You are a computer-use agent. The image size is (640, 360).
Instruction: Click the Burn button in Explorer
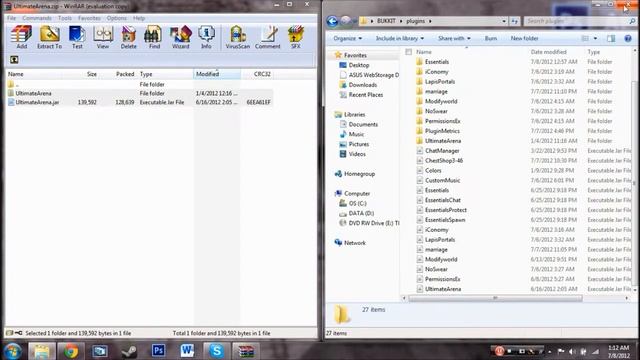(491, 38)
